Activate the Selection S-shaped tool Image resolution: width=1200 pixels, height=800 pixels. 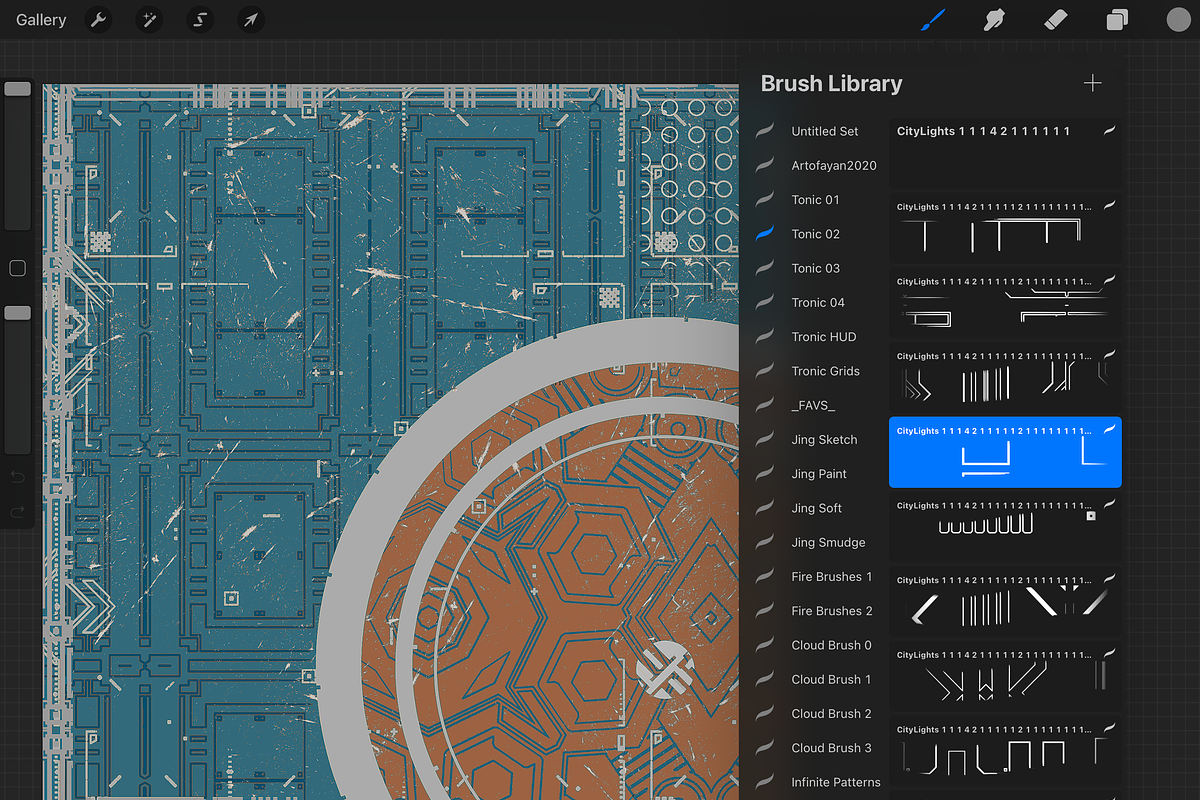[200, 20]
